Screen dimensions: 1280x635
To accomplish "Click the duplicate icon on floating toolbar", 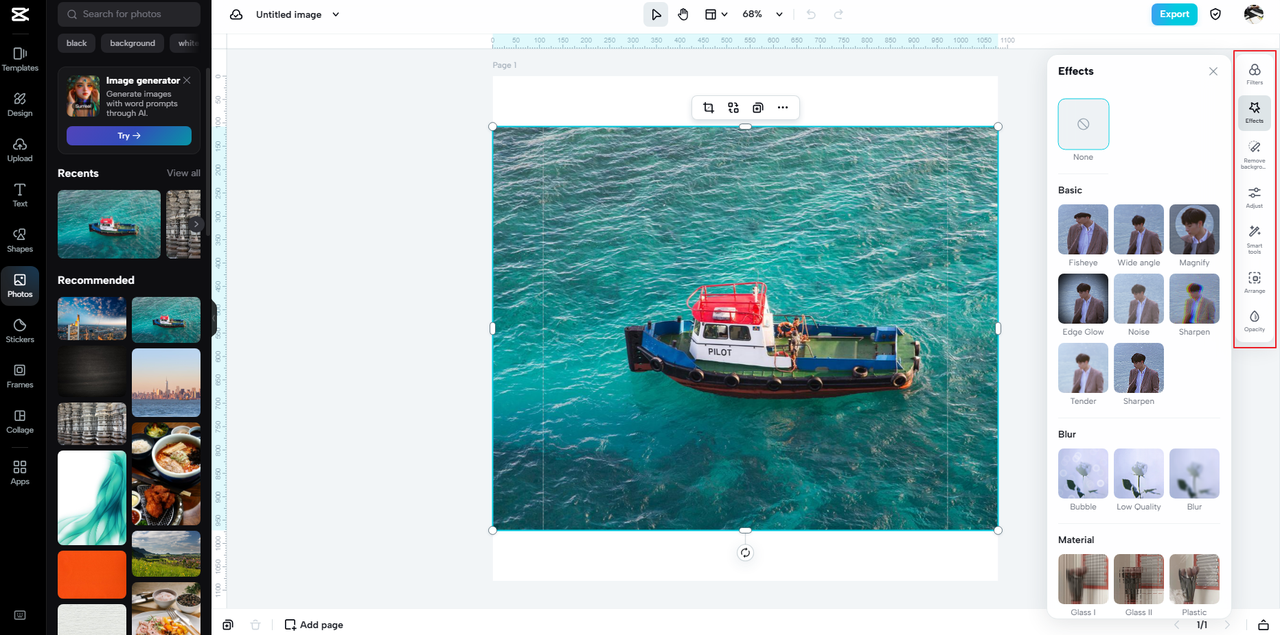I will [x=758, y=108].
